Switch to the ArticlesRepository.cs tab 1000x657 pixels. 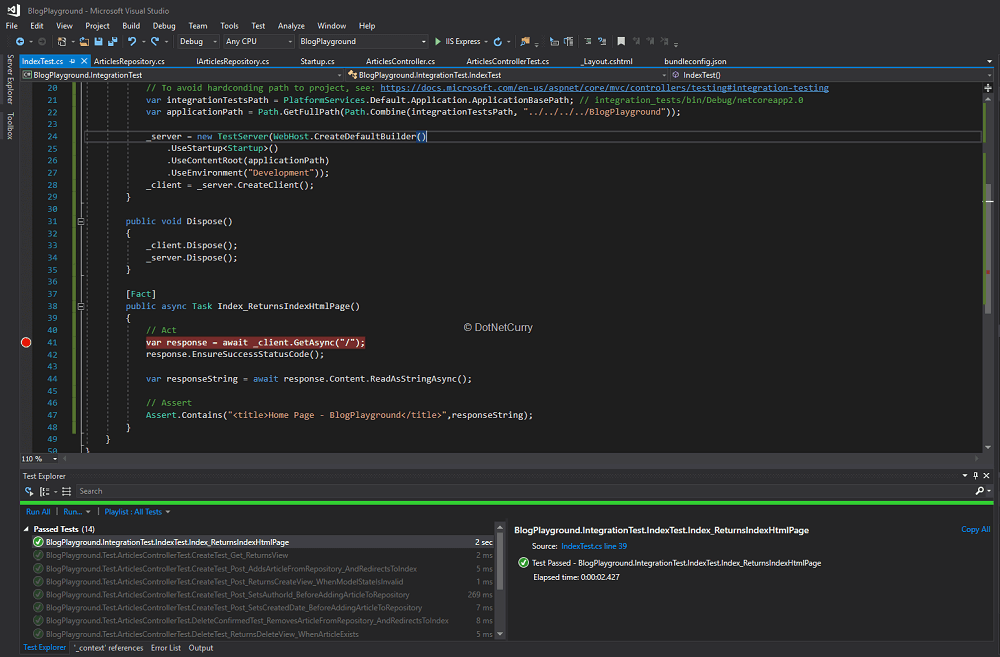pyautogui.click(x=129, y=61)
